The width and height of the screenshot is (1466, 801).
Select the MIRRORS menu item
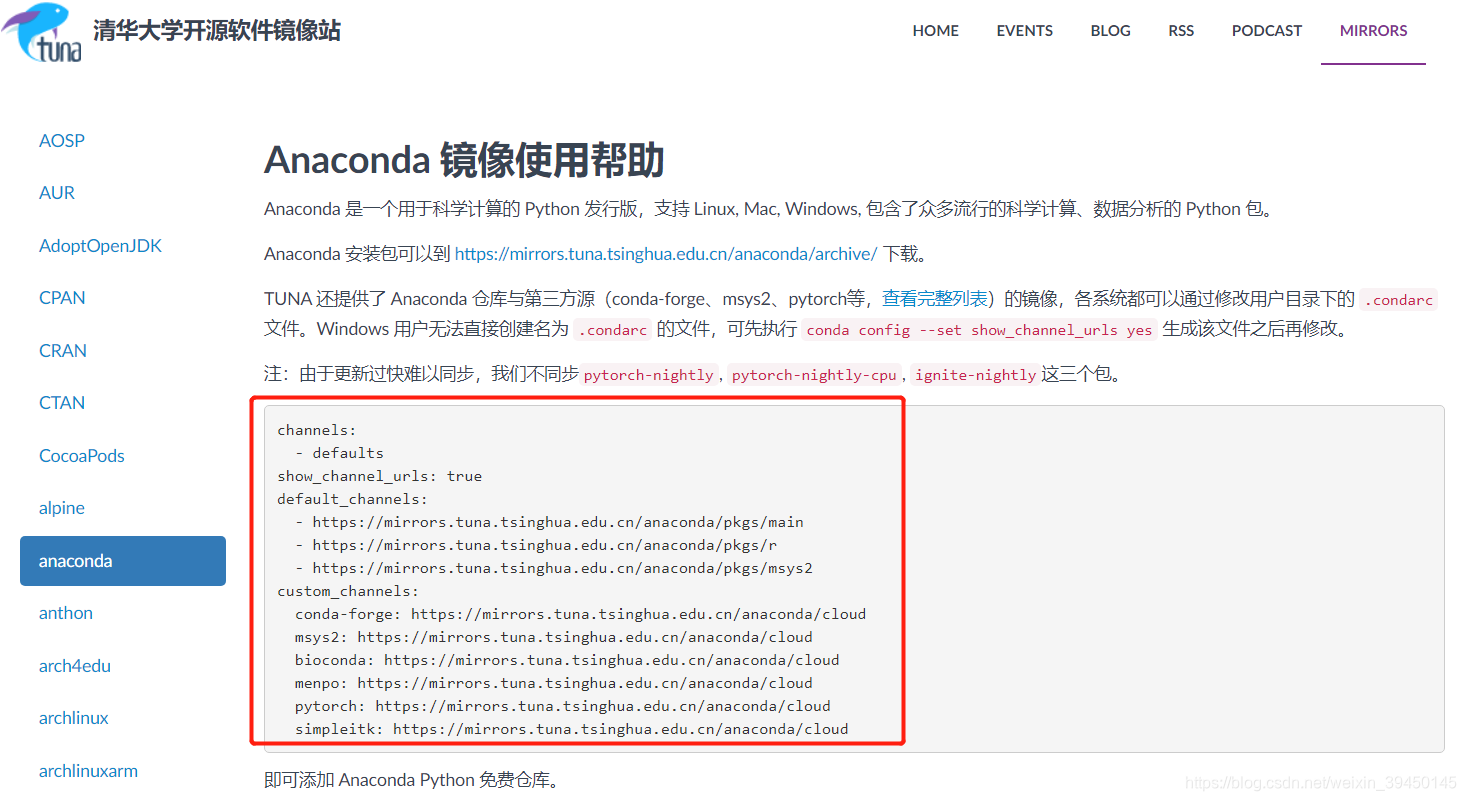click(x=1373, y=31)
